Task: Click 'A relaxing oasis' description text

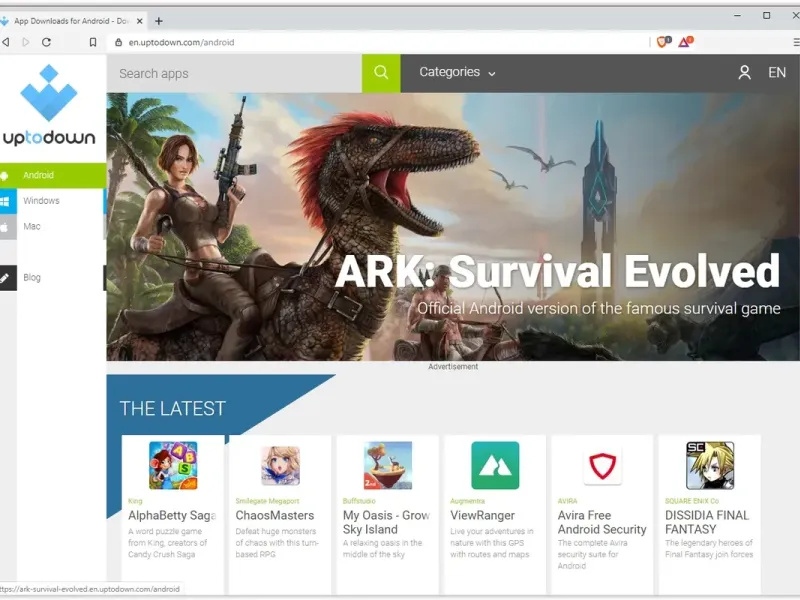Action: pos(382,548)
